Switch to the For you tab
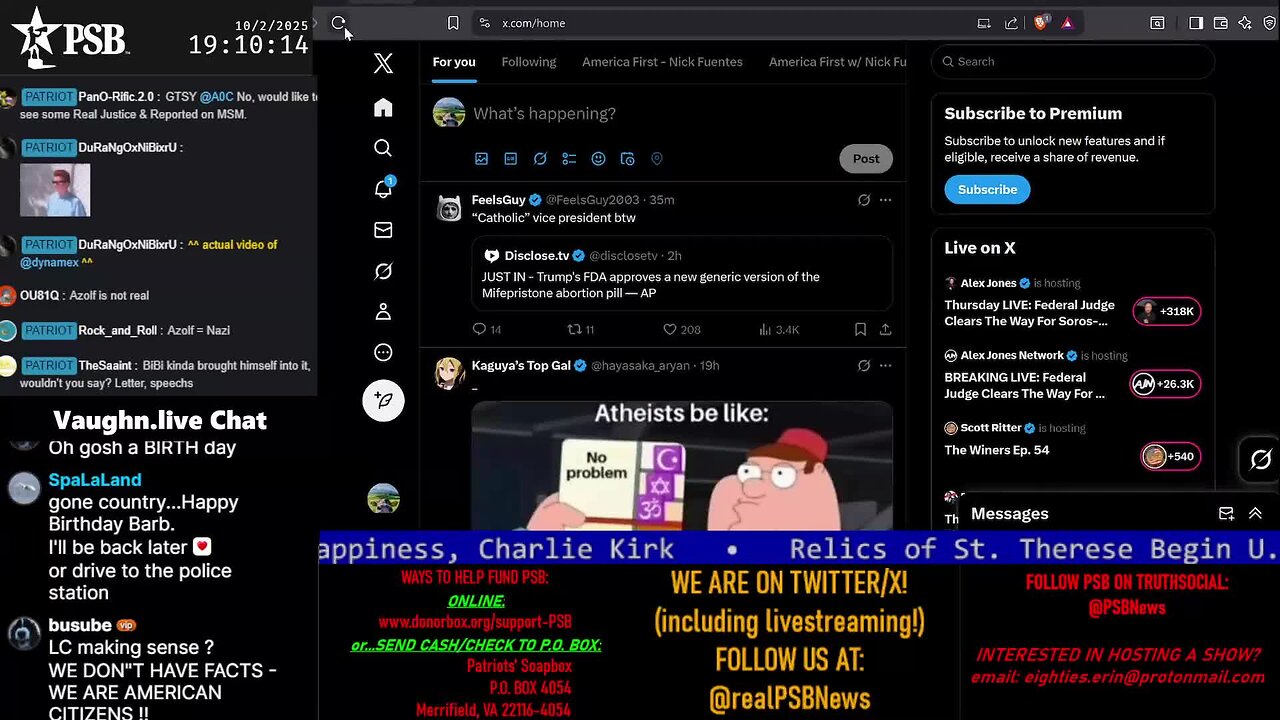Viewport: 1280px width, 720px height. click(x=454, y=62)
